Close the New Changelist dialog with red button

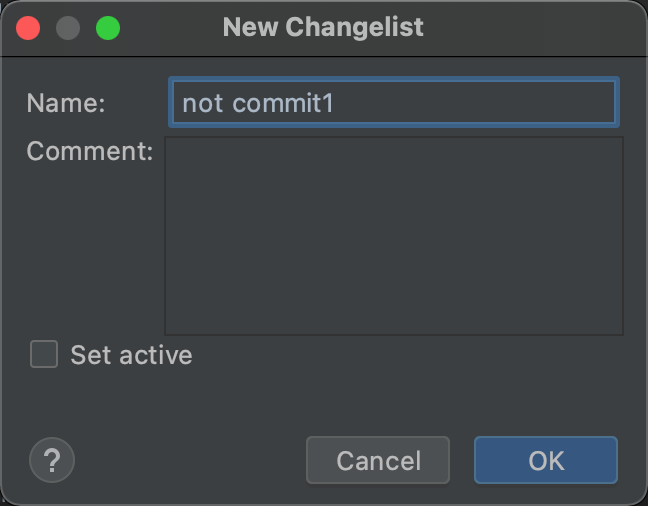pos(28,27)
